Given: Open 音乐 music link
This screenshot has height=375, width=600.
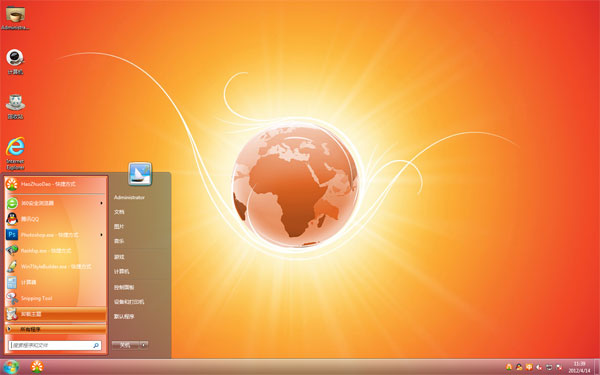Looking at the screenshot, I should click(x=119, y=241).
